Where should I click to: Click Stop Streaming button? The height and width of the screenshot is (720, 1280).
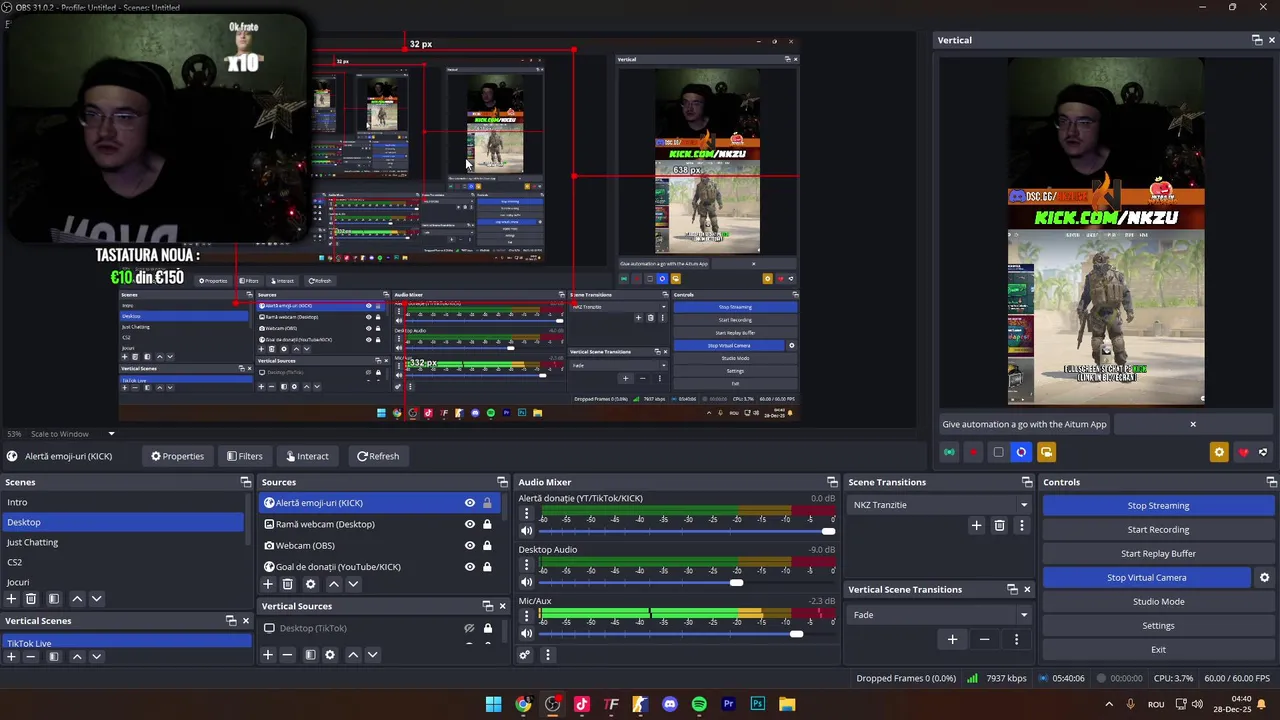pyautogui.click(x=1158, y=505)
